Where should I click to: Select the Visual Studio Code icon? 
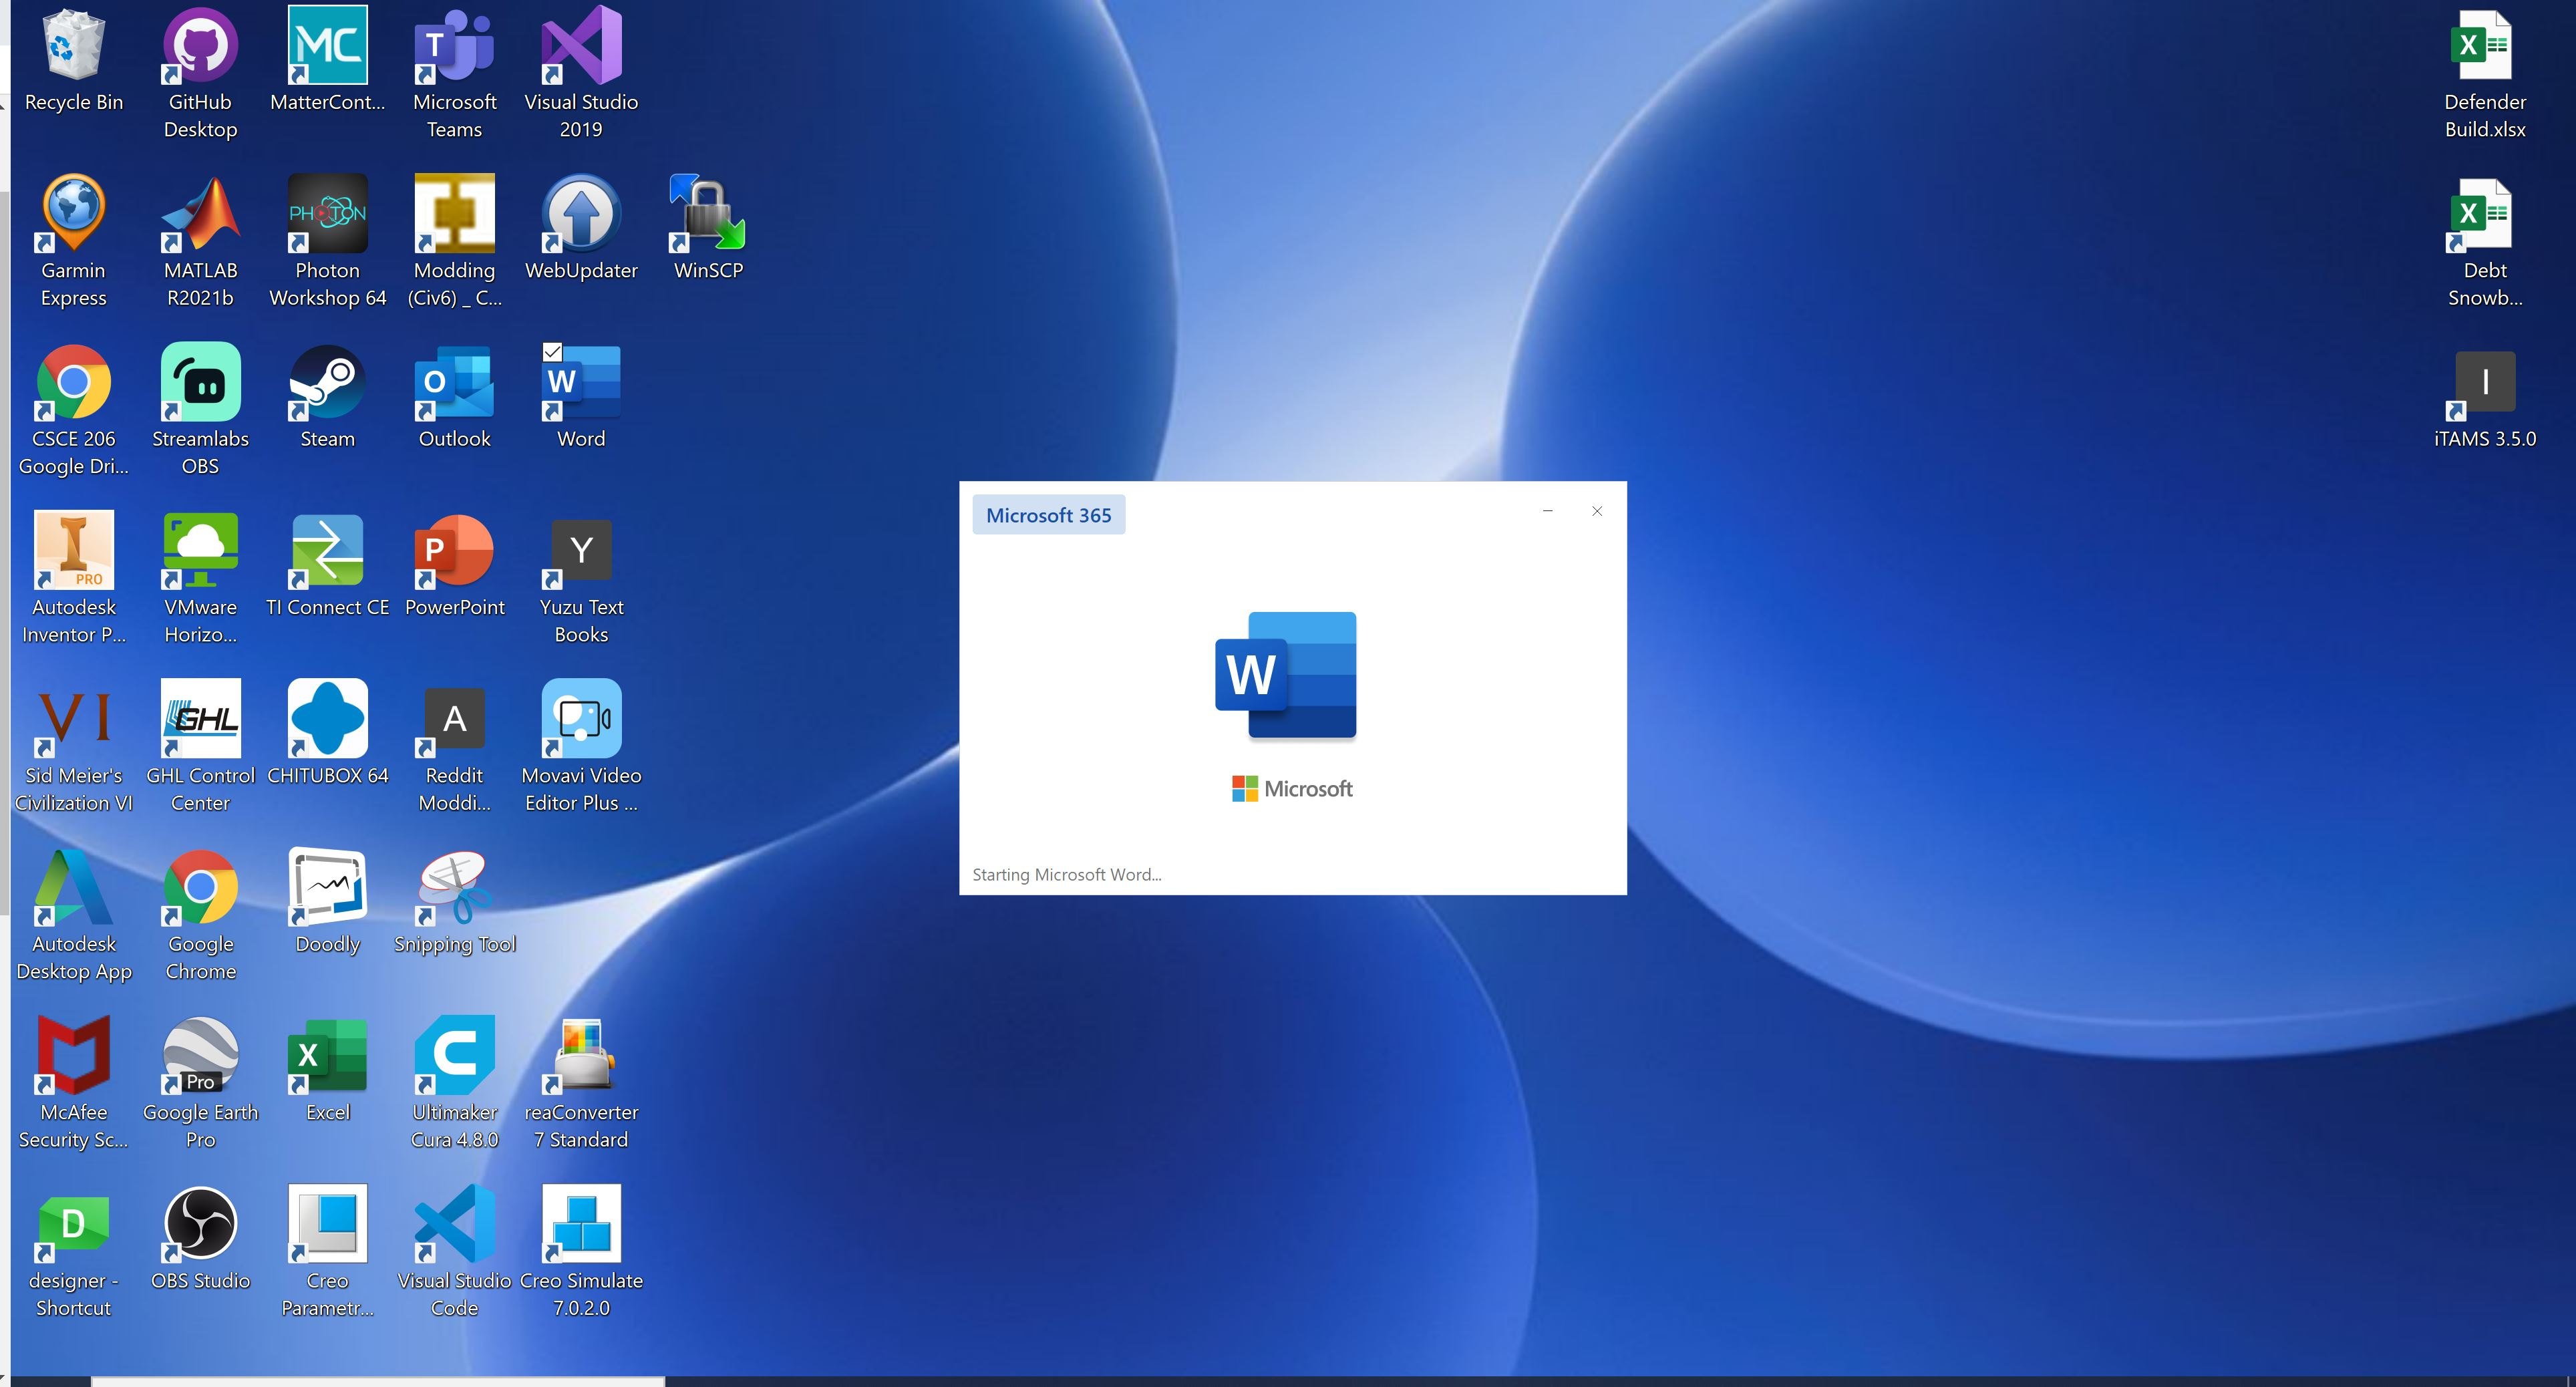(x=454, y=1223)
